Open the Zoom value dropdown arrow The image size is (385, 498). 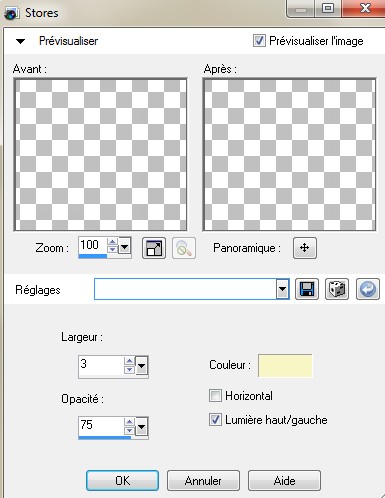[125, 247]
